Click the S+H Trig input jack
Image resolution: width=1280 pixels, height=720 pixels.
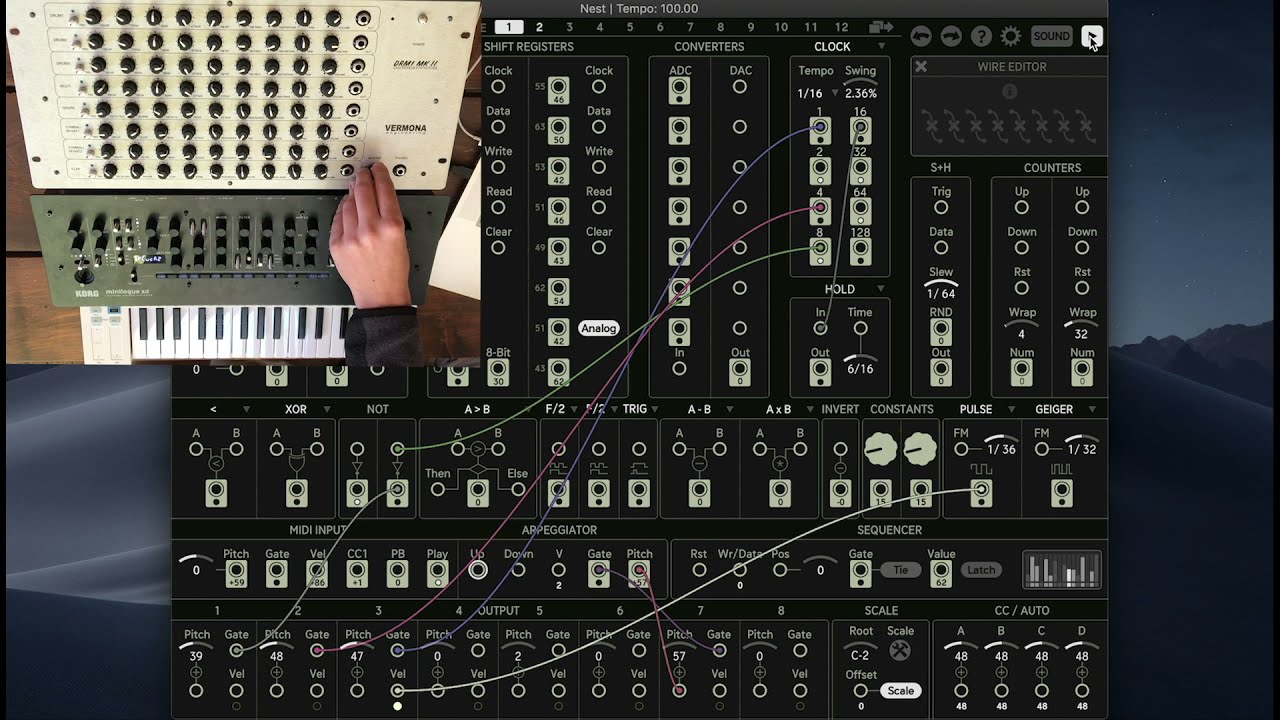coord(941,207)
